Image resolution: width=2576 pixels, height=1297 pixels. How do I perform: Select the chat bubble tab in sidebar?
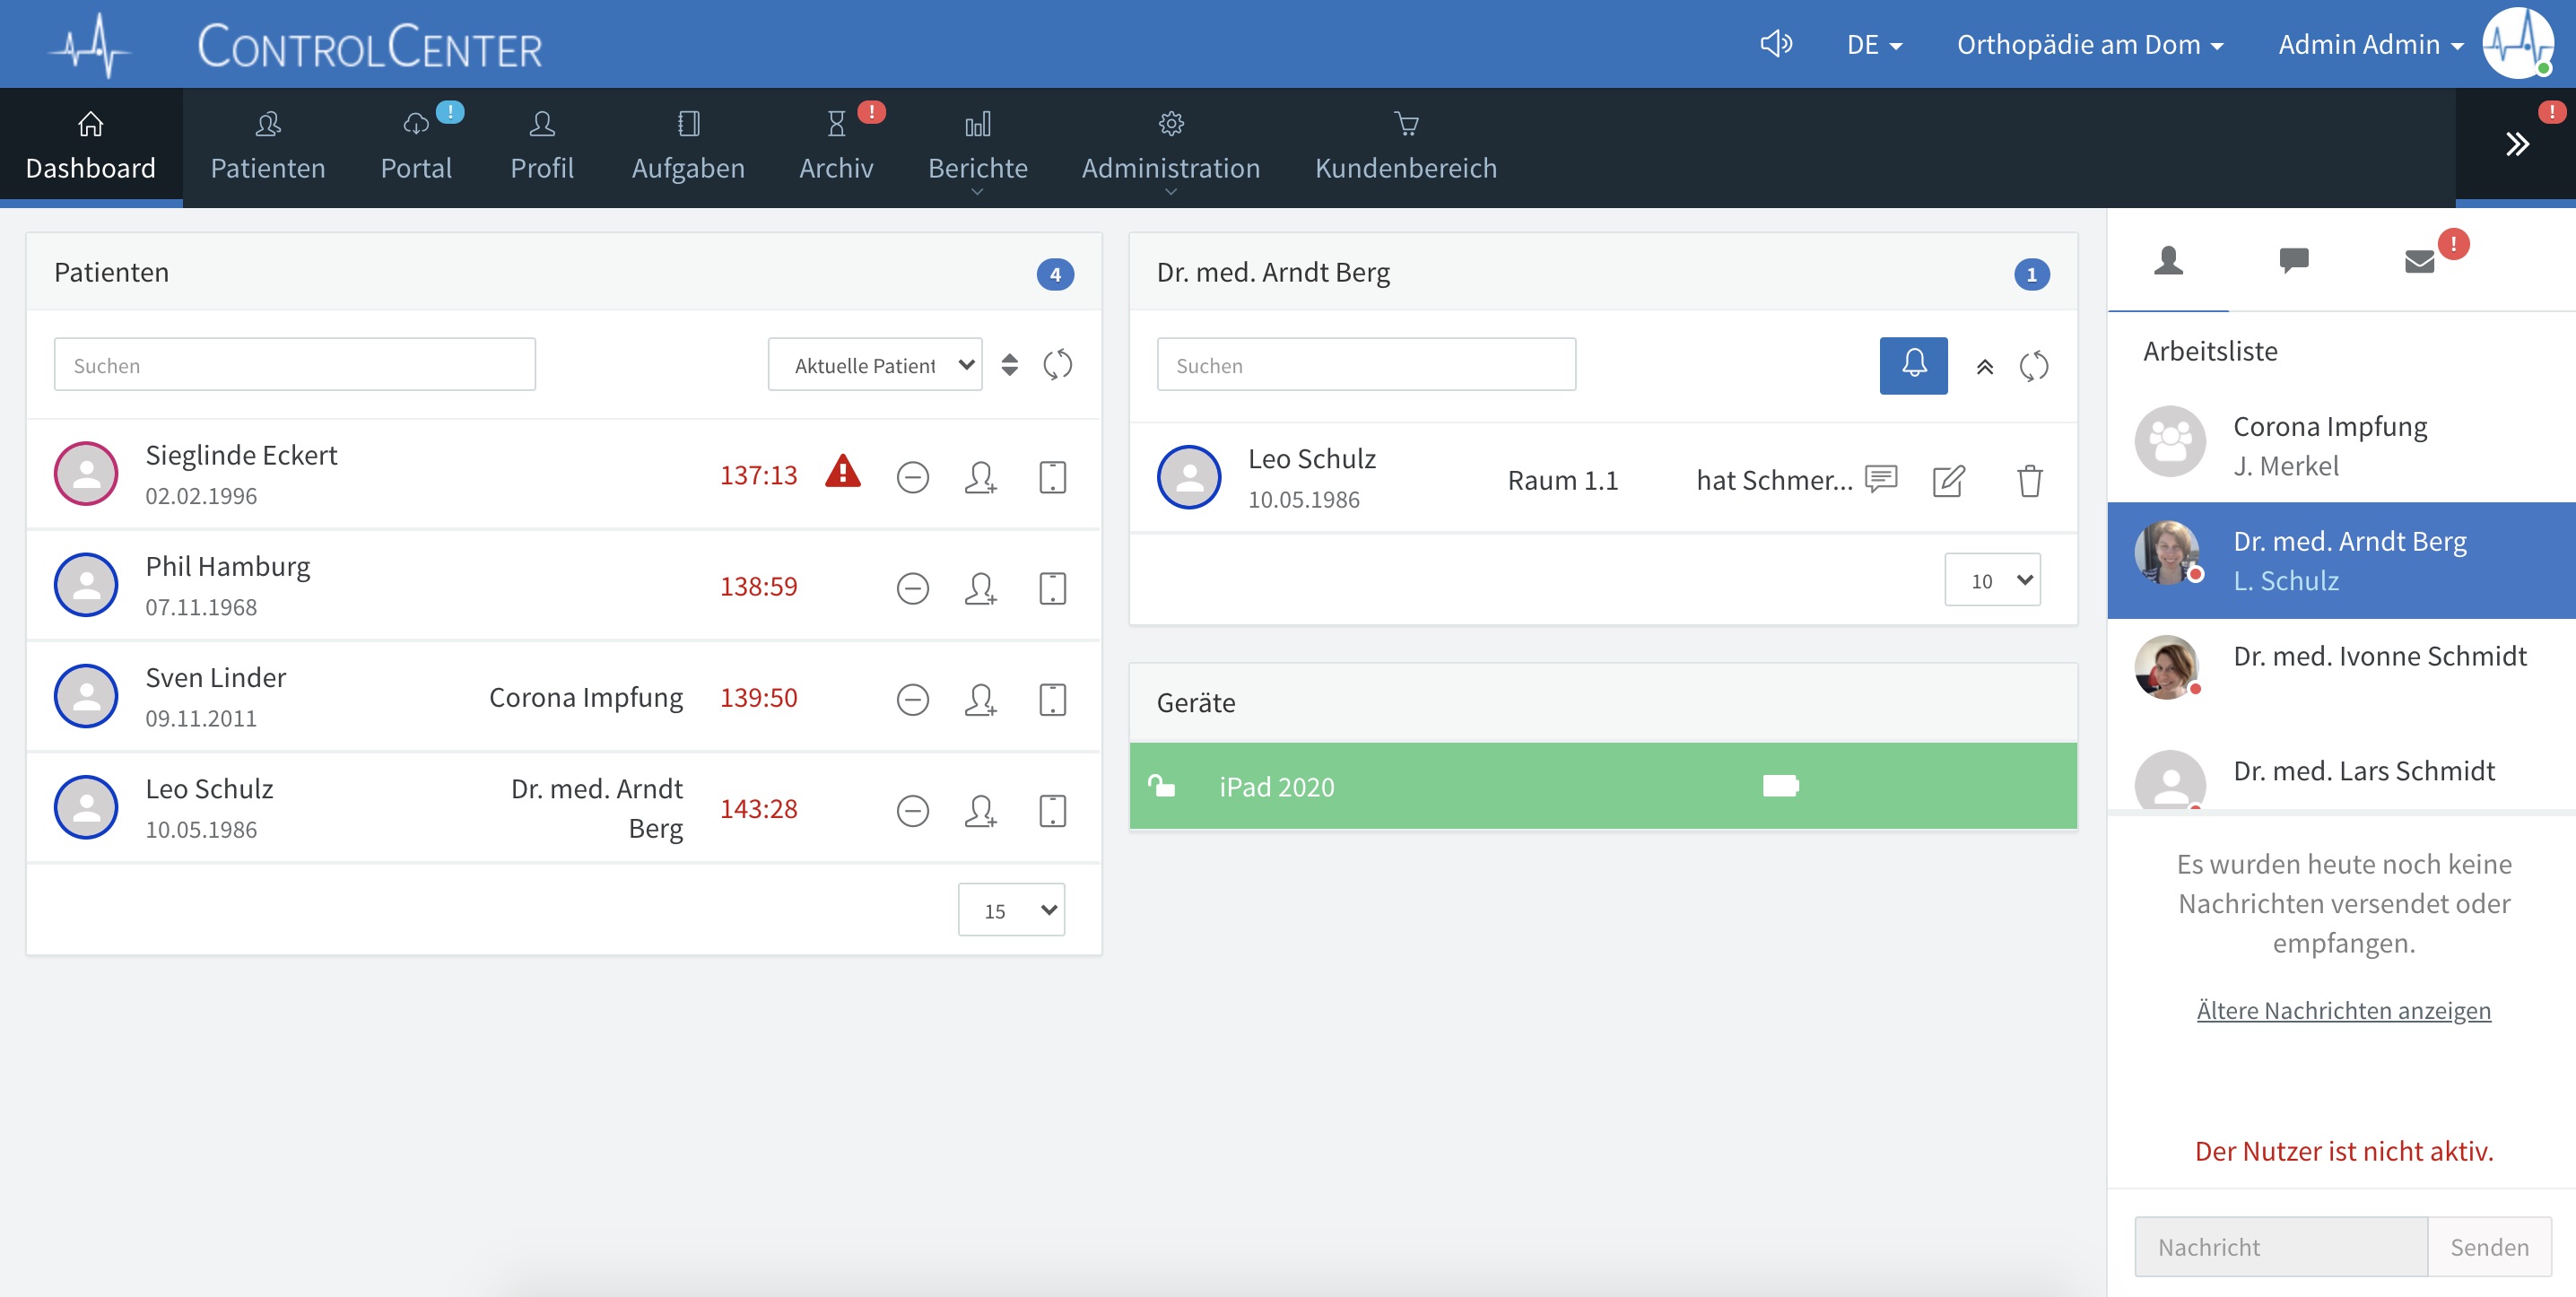tap(2294, 262)
